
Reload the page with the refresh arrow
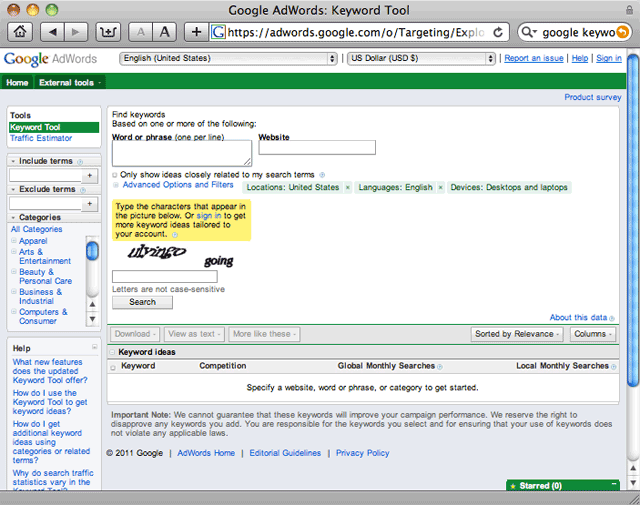click(498, 32)
